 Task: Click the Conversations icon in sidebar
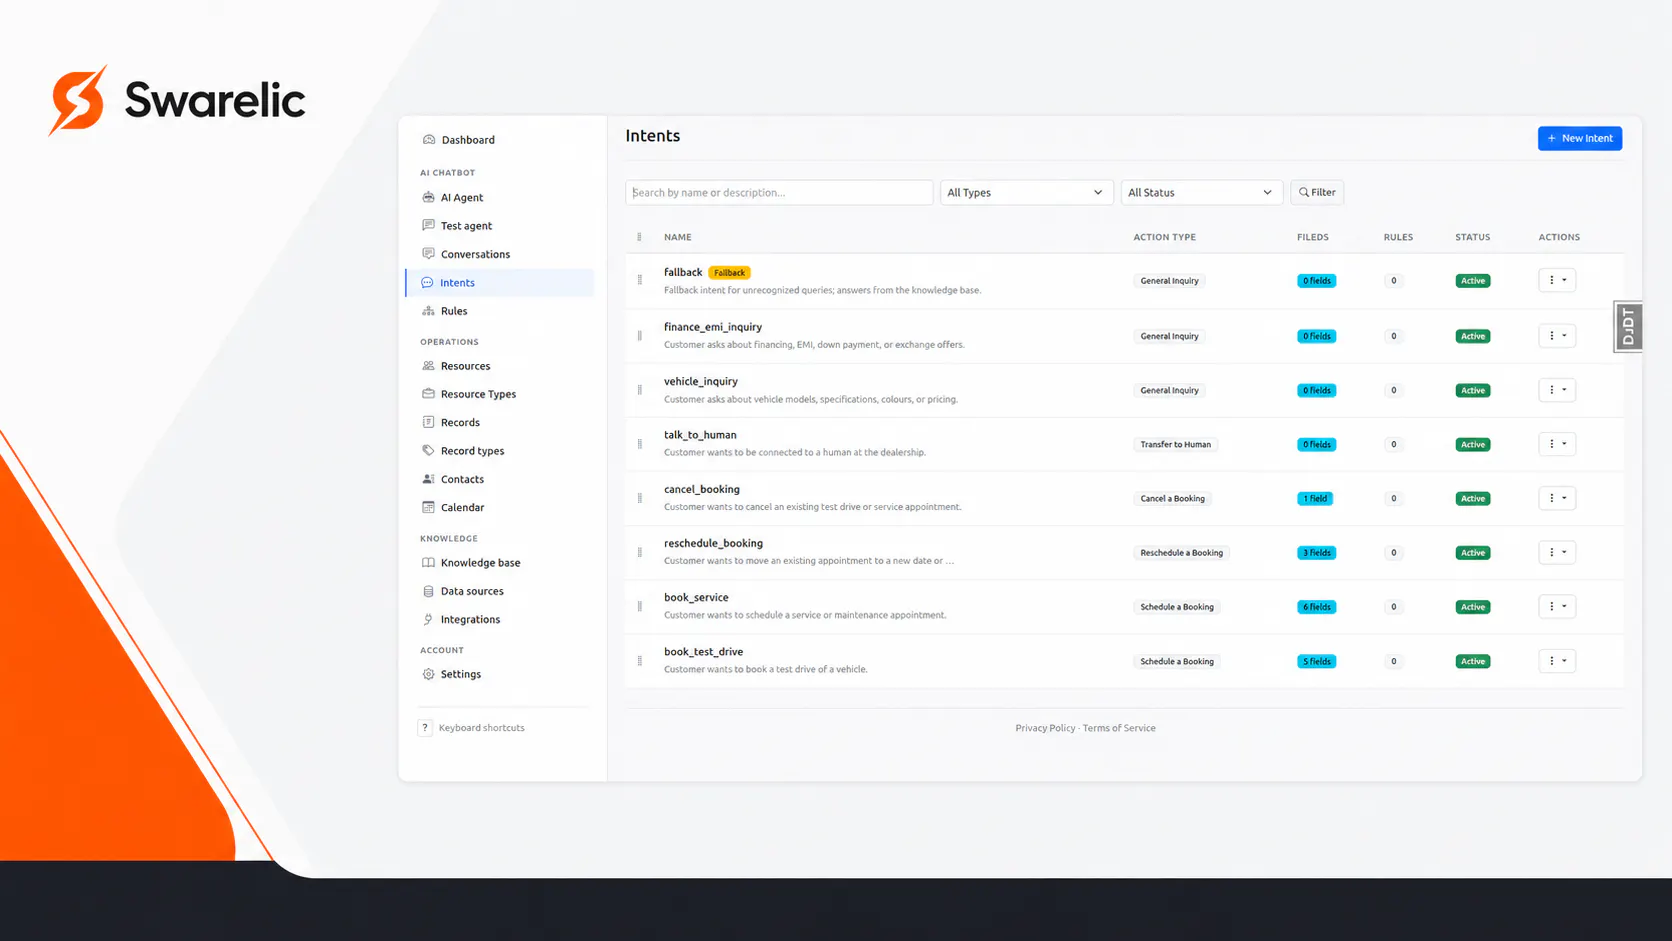428,254
